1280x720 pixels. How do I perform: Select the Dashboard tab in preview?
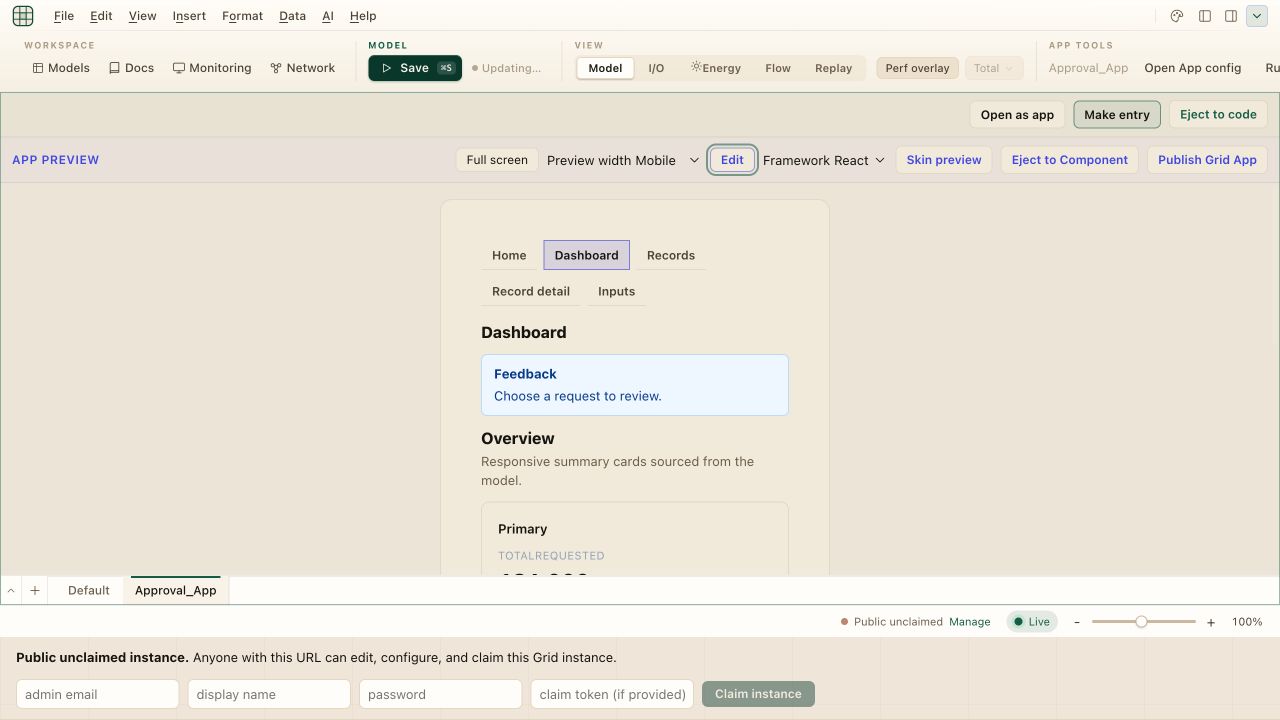(587, 255)
